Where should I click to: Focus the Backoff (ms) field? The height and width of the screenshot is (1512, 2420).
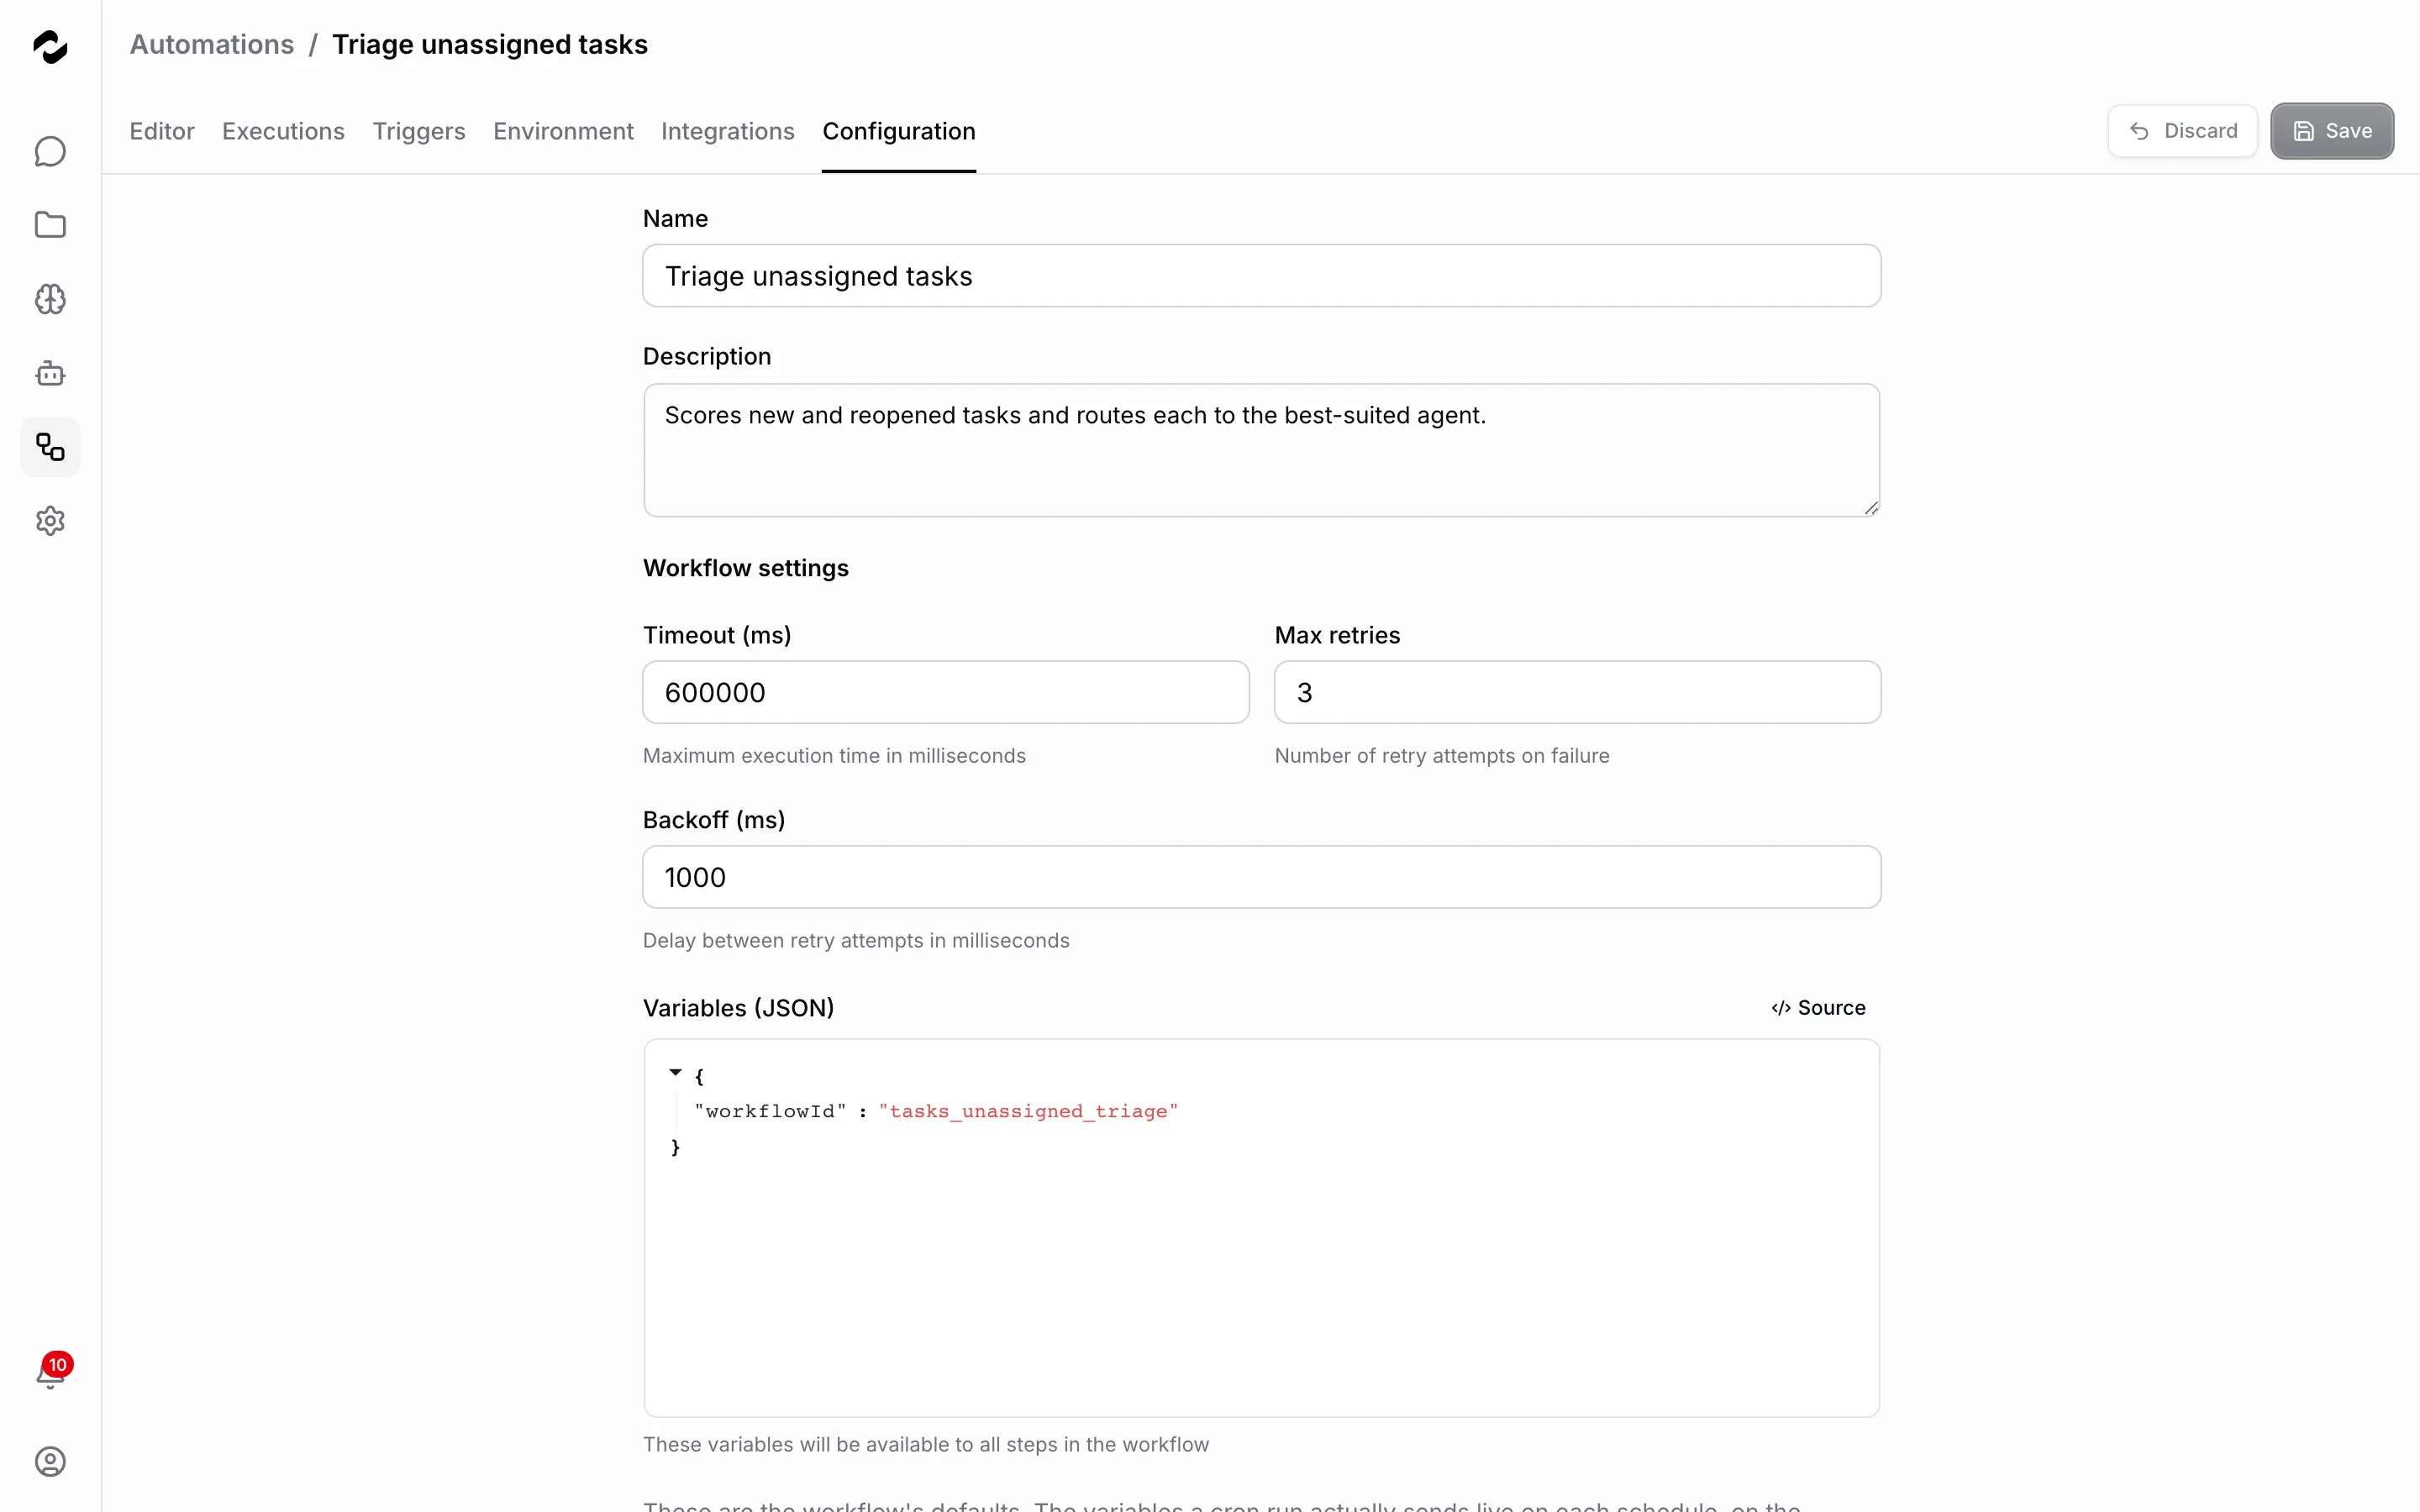(1262, 877)
